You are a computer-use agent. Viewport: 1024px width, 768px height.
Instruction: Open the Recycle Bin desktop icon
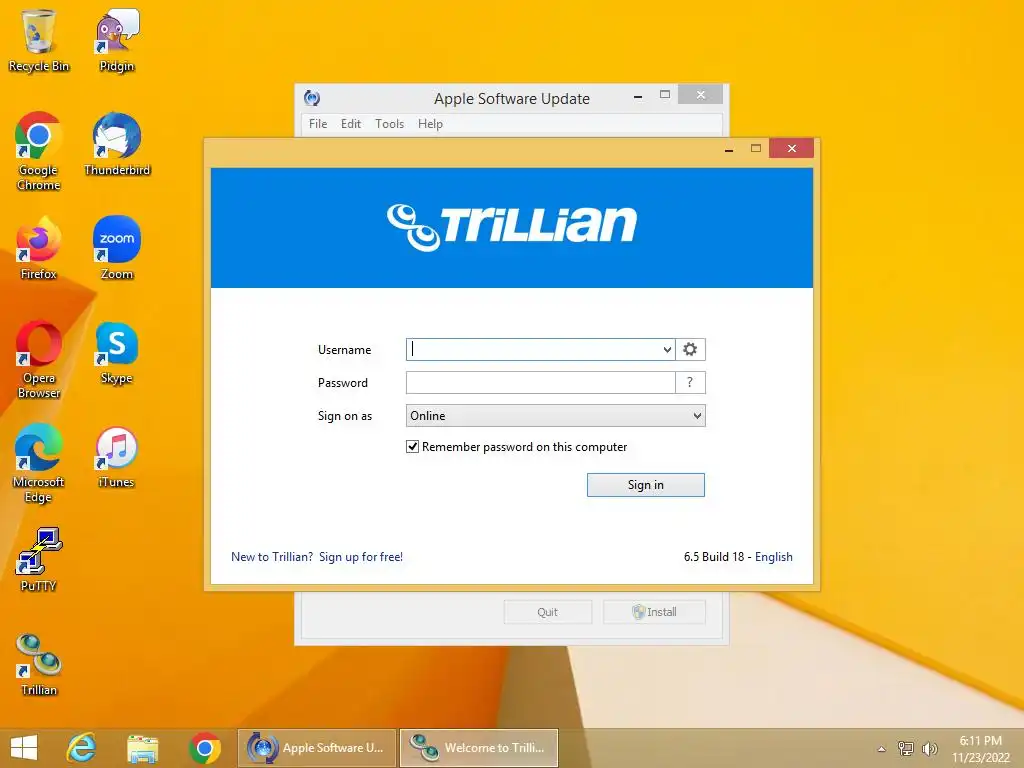39,40
